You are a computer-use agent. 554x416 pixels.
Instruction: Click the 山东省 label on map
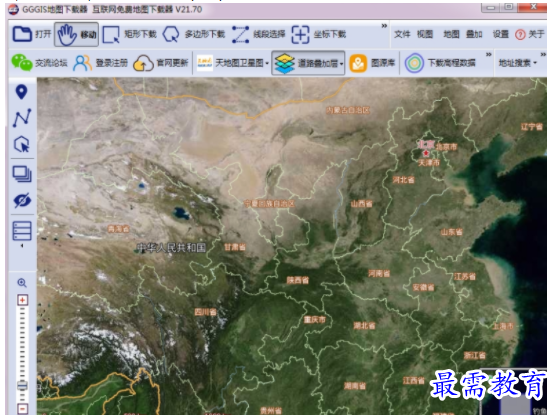(x=451, y=232)
